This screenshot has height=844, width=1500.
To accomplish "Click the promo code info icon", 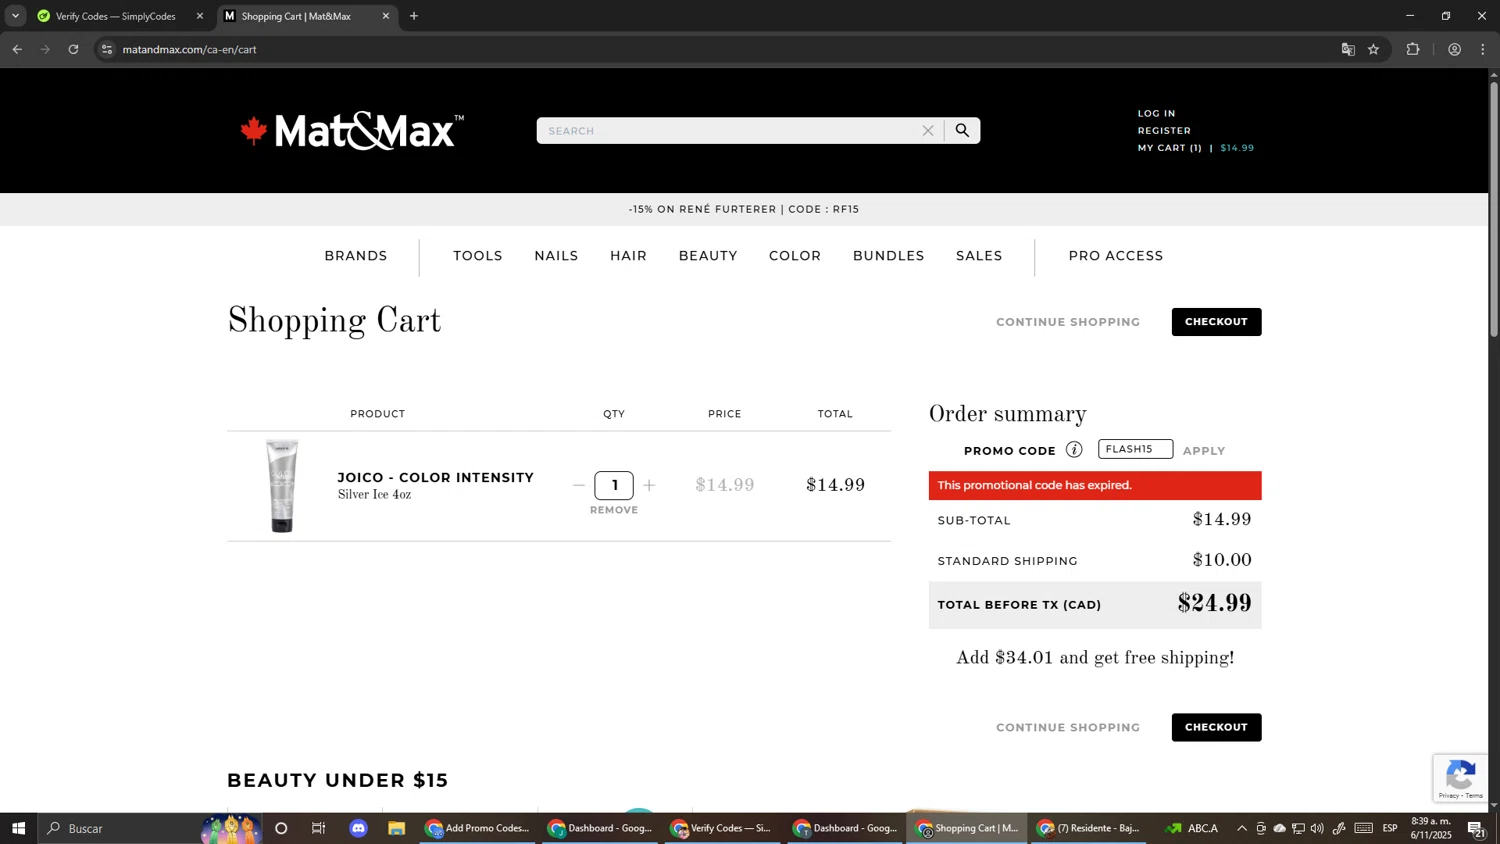I will coord(1074,450).
